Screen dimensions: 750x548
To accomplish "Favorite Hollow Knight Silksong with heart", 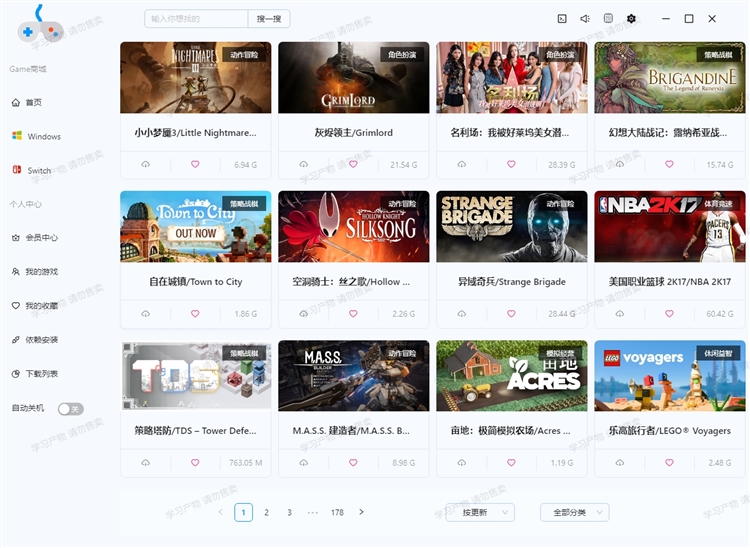I will (x=353, y=314).
